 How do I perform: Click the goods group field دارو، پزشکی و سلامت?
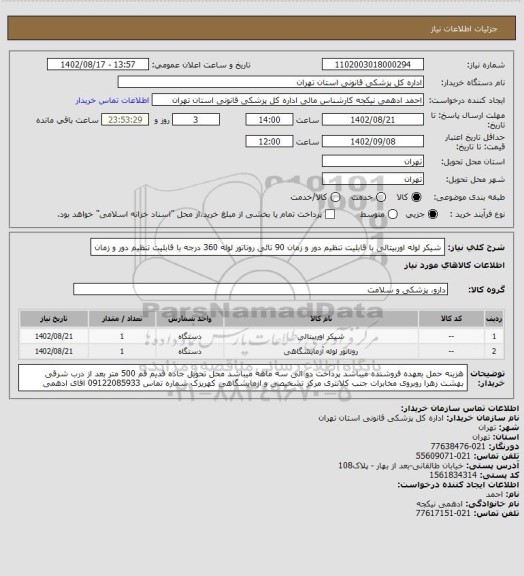[x=260, y=289]
